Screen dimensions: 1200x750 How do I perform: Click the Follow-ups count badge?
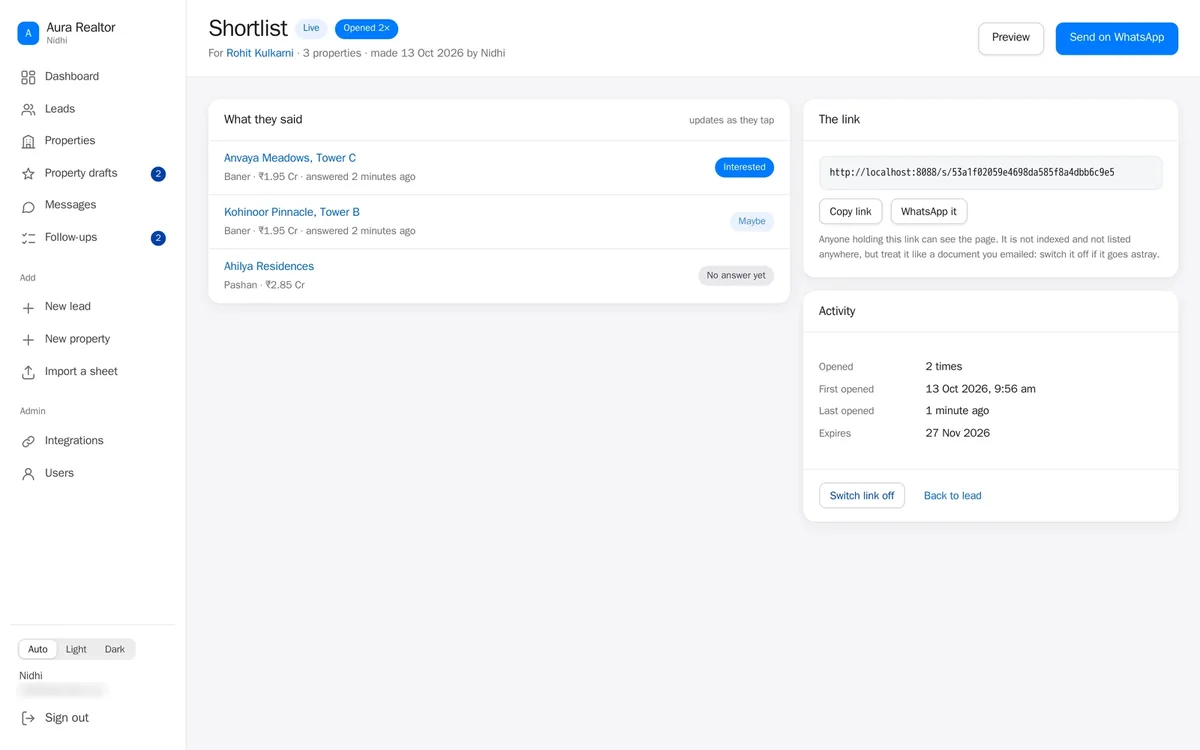158,238
